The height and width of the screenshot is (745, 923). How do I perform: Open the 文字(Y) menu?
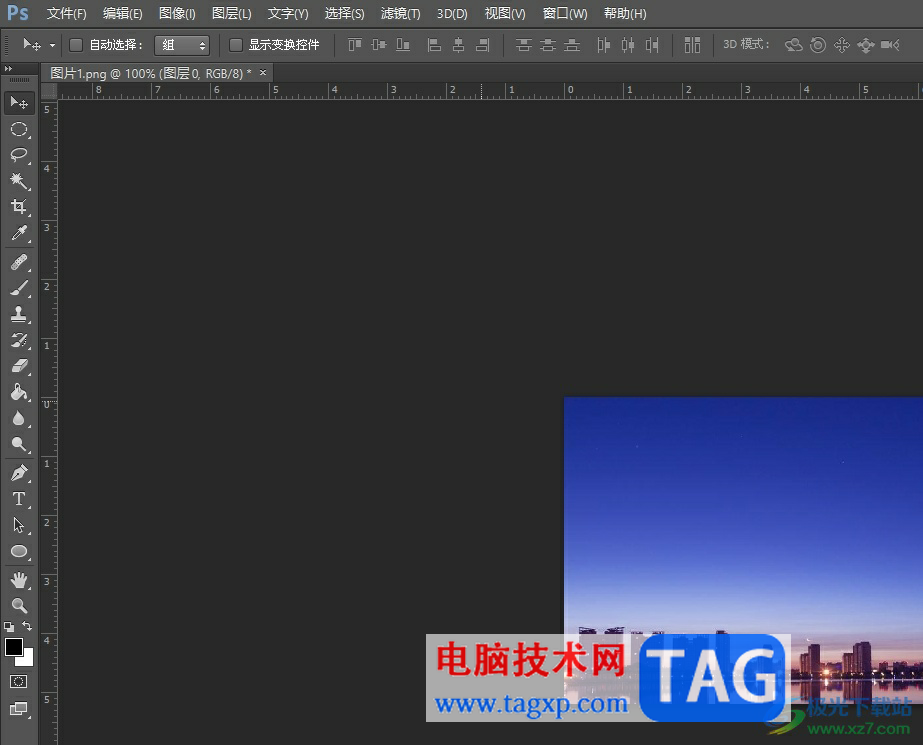(288, 14)
